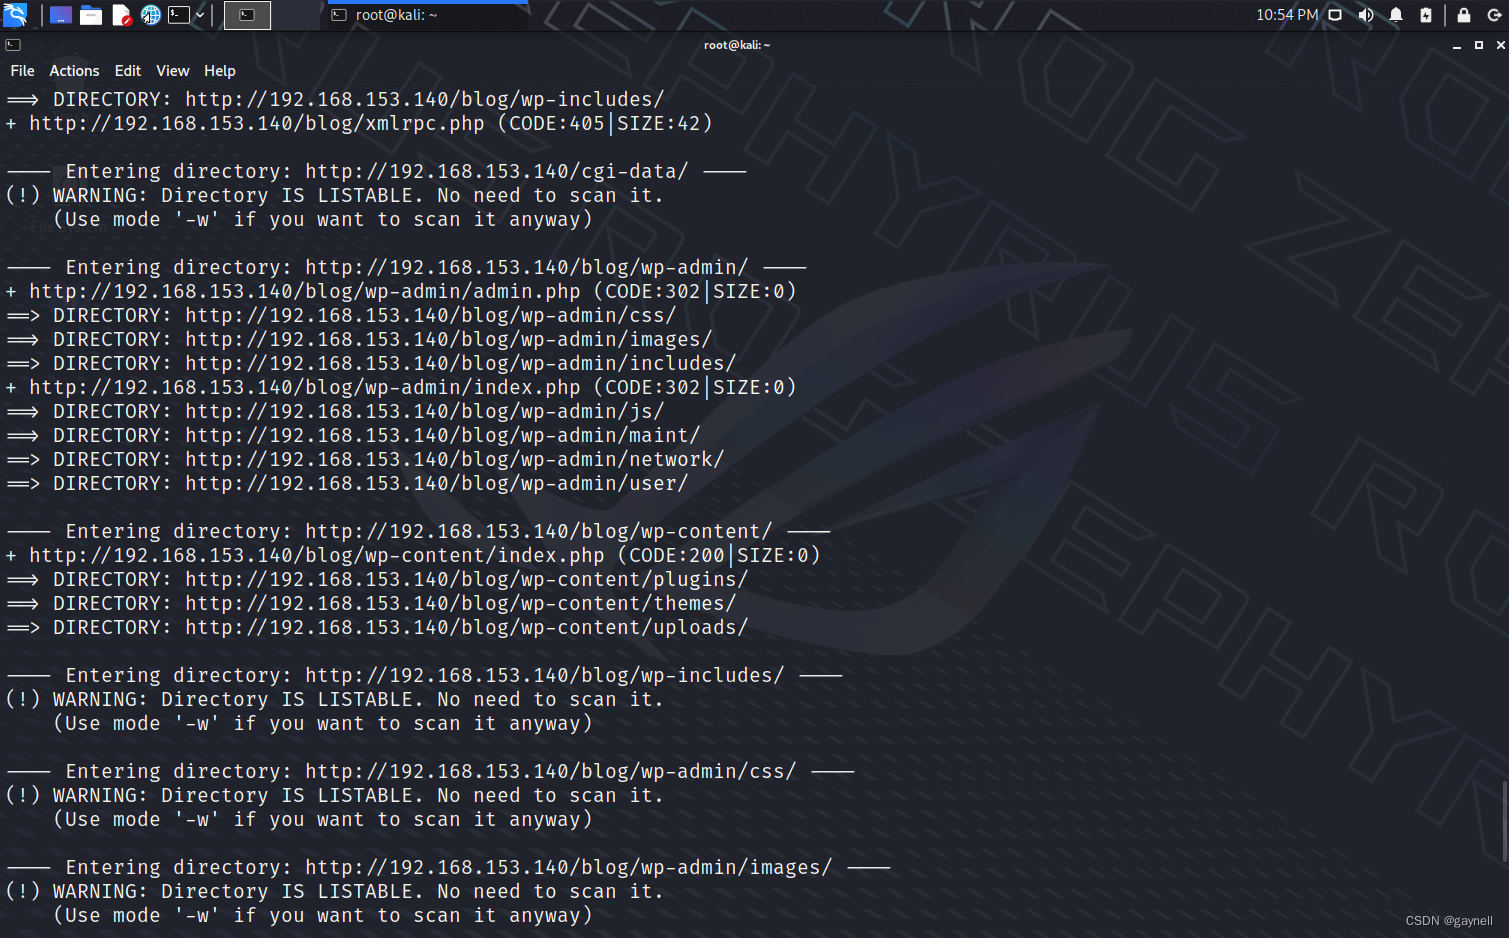Image resolution: width=1509 pixels, height=938 pixels.
Task: Click the terminal vertical scrollbar thumb
Action: pos(1504,820)
